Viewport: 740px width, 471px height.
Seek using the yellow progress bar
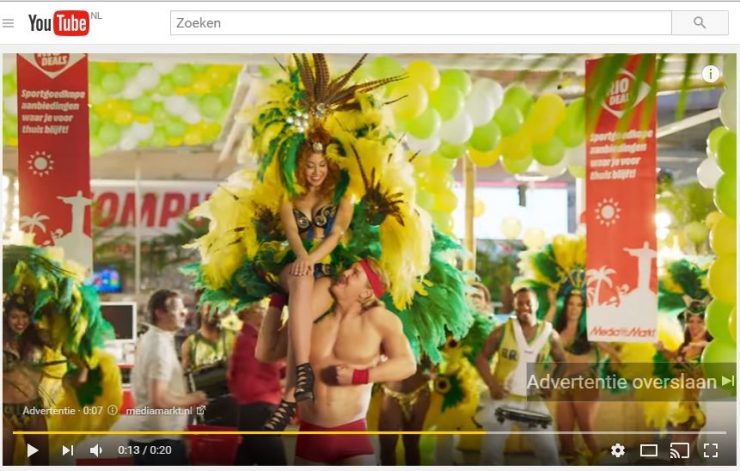coord(369,432)
